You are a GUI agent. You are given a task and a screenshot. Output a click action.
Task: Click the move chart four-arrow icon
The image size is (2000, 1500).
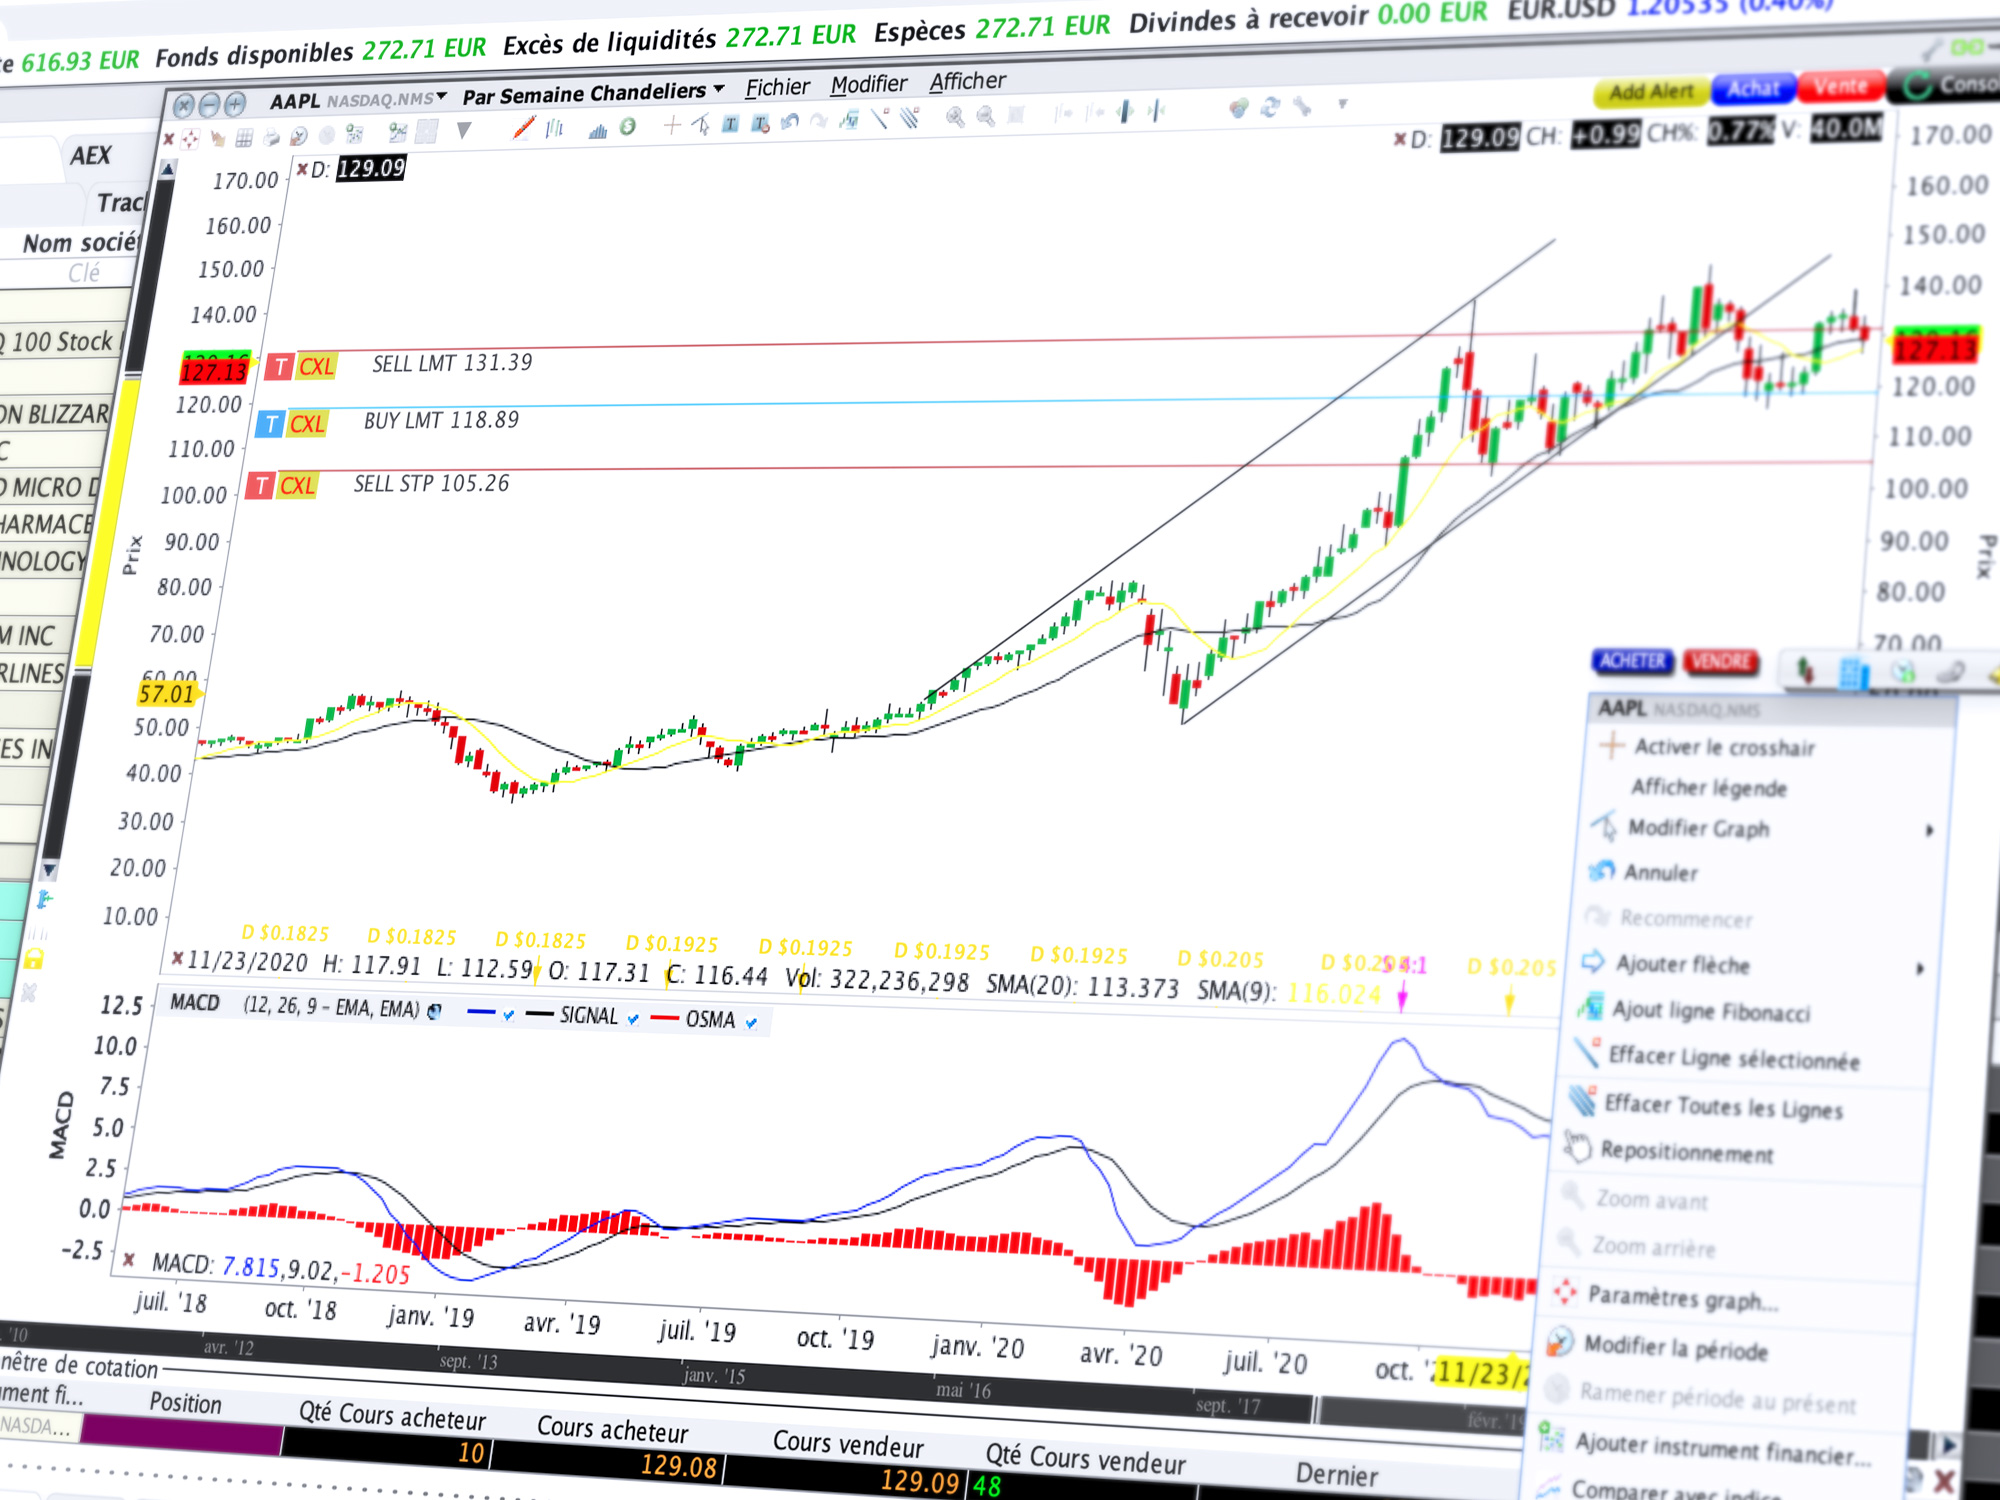tap(190, 139)
